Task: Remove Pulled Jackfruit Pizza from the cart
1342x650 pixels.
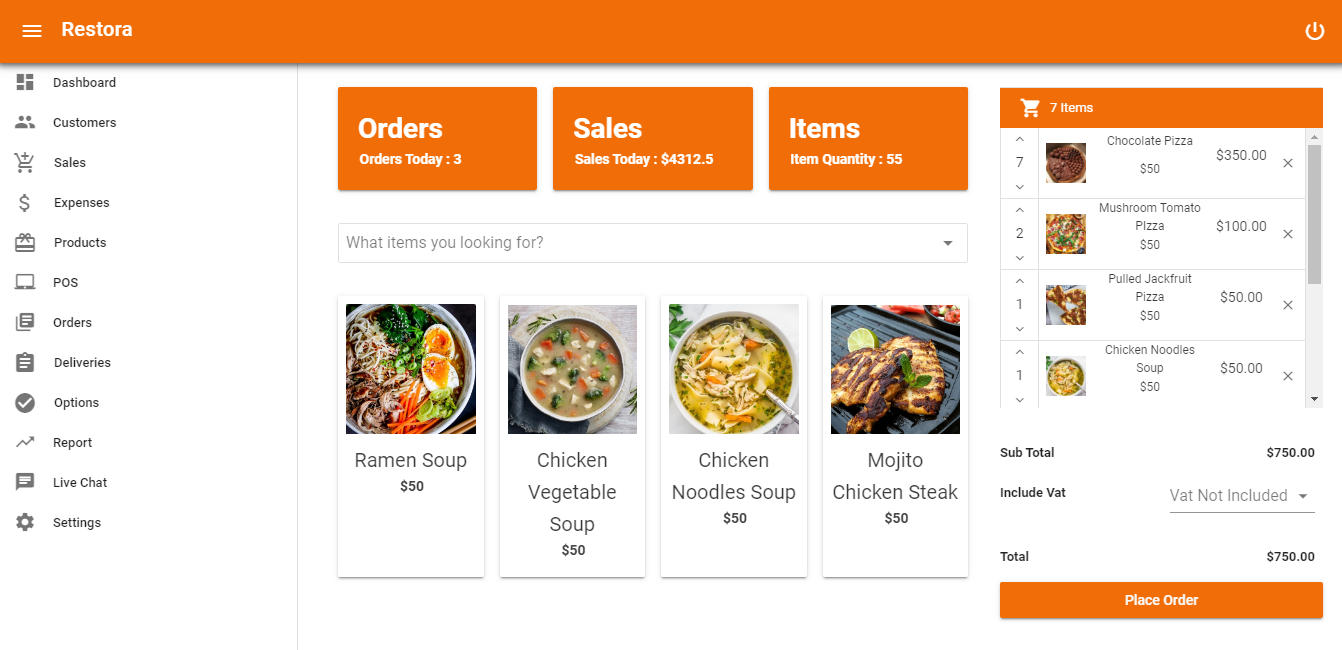Action: click(1288, 304)
